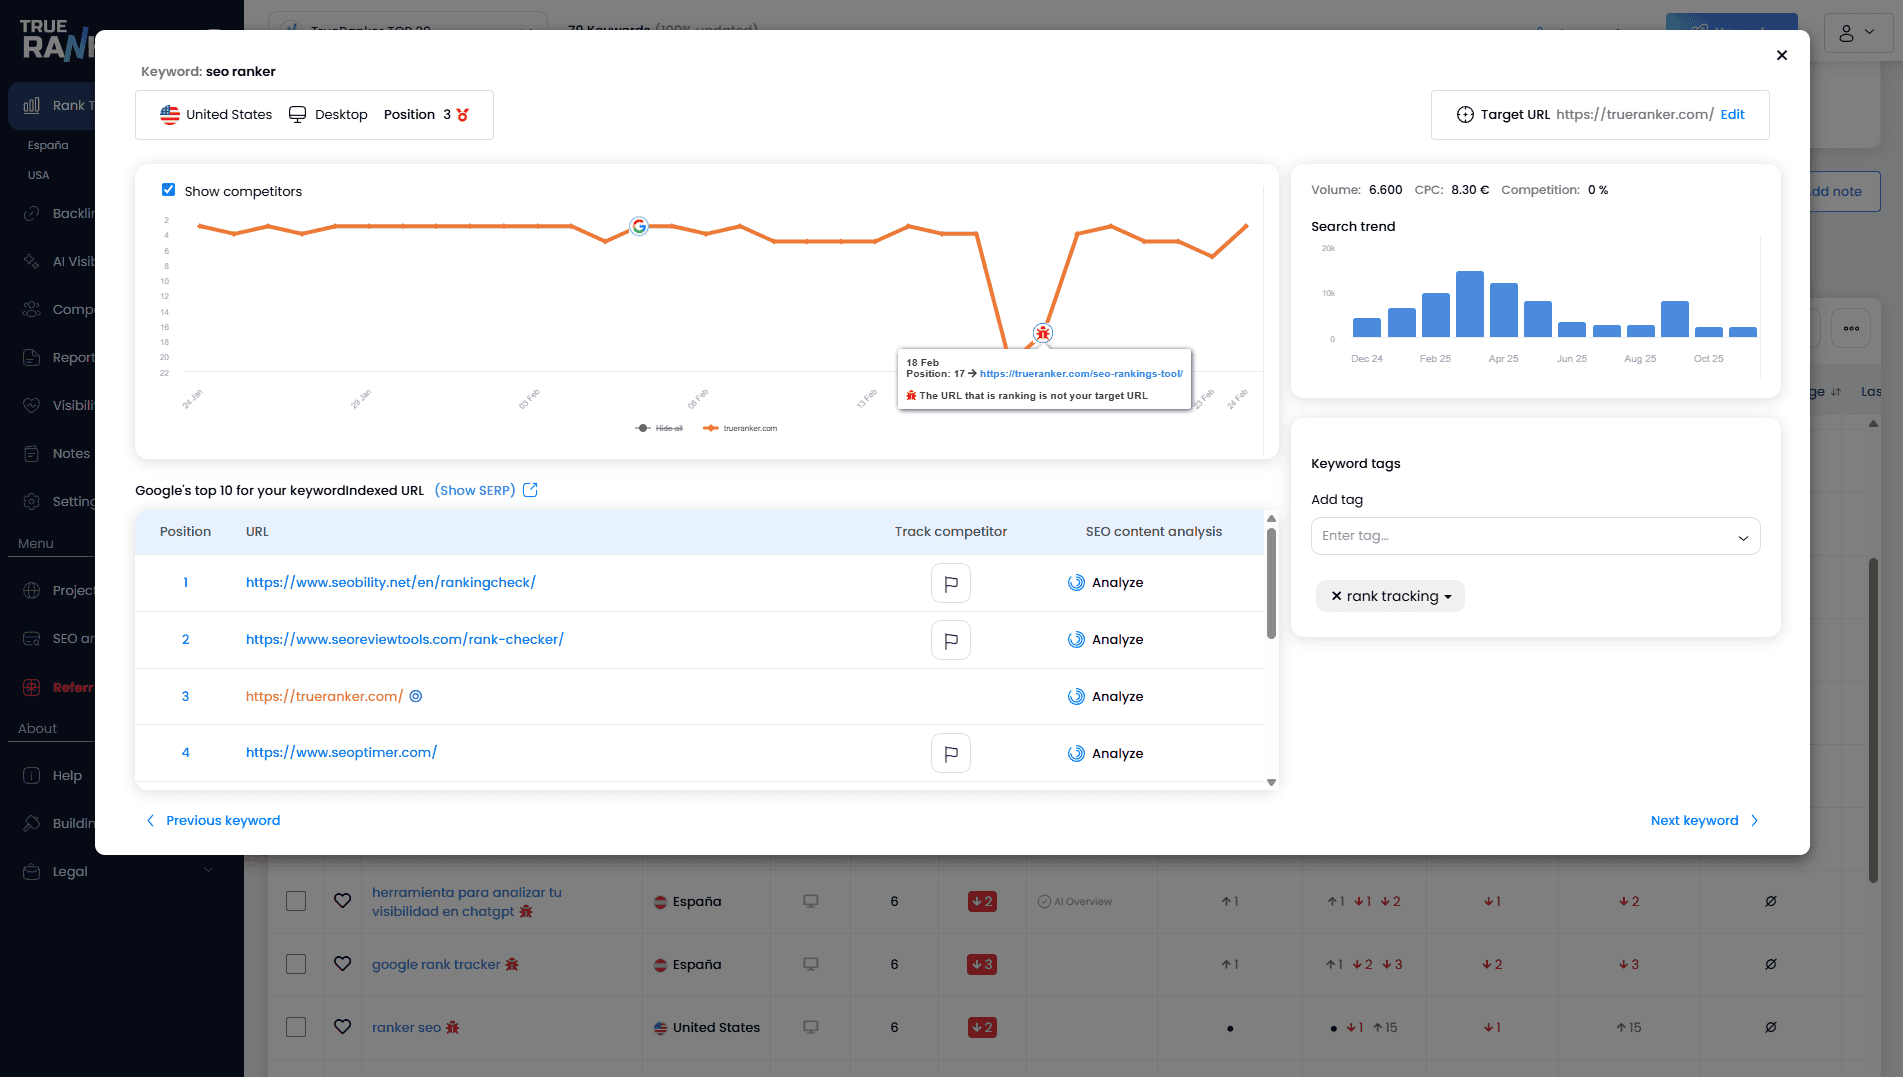This screenshot has width=1903, height=1077.
Task: Expand the Enter tag dropdown
Action: pos(1742,537)
